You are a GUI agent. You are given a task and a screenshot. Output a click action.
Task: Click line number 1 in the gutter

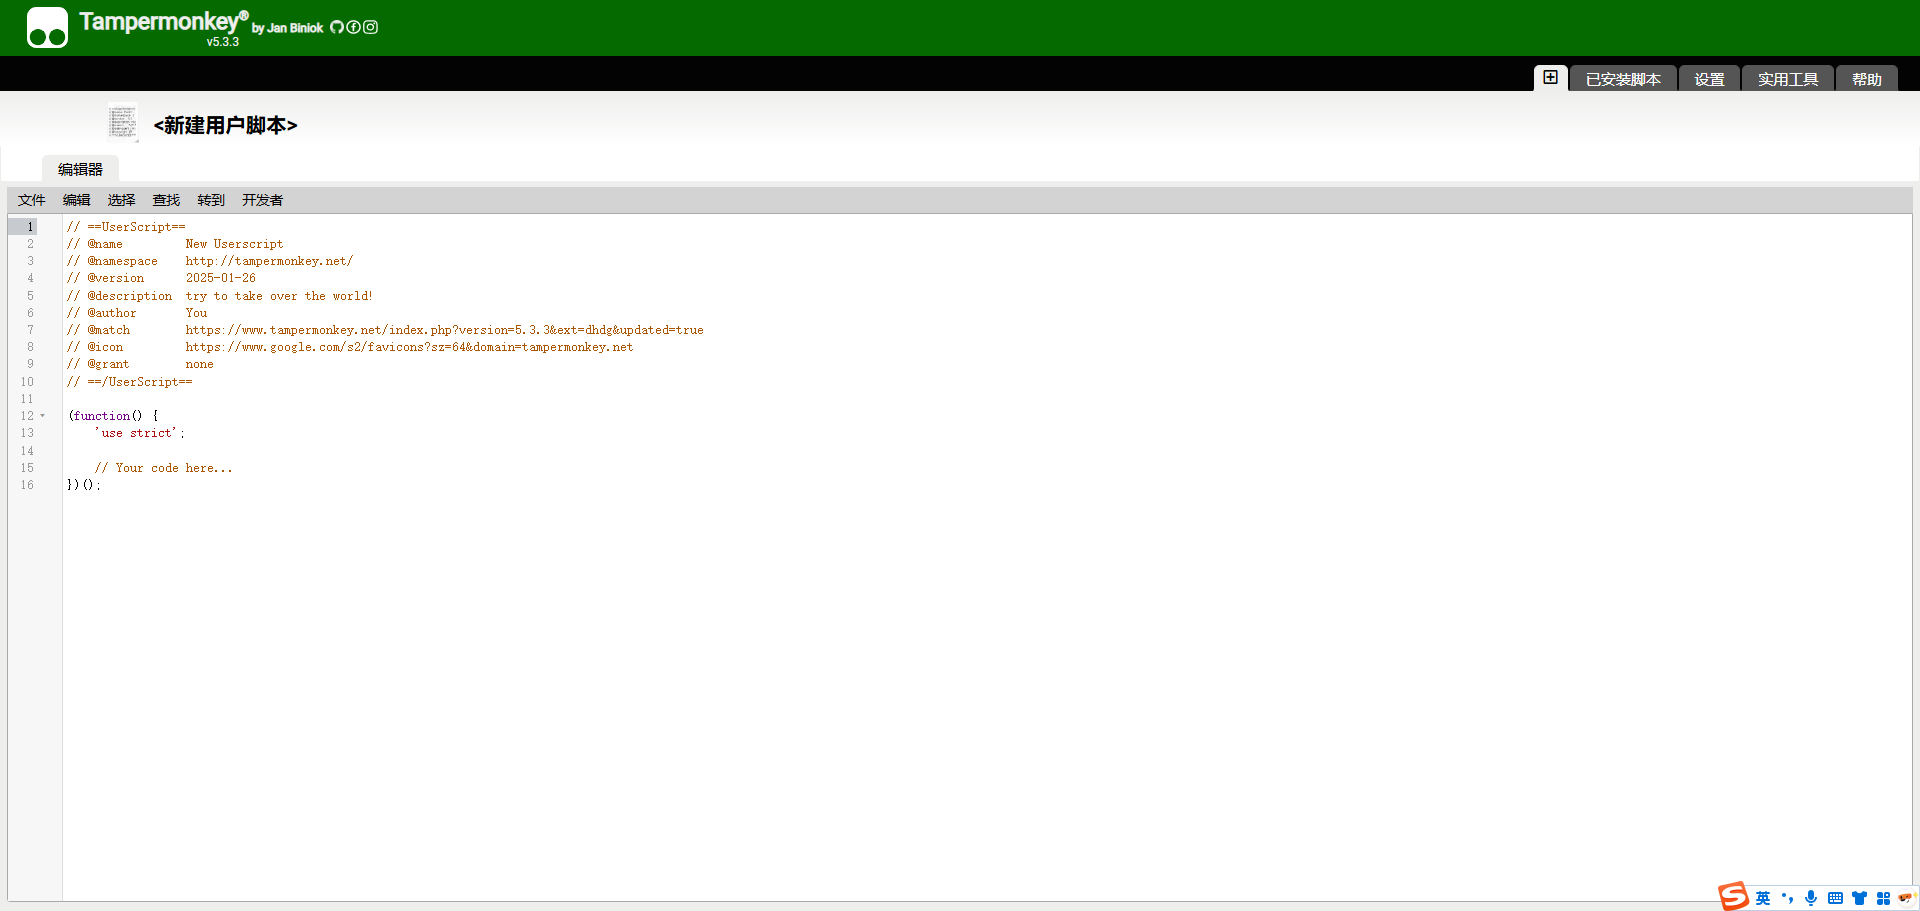coord(30,227)
